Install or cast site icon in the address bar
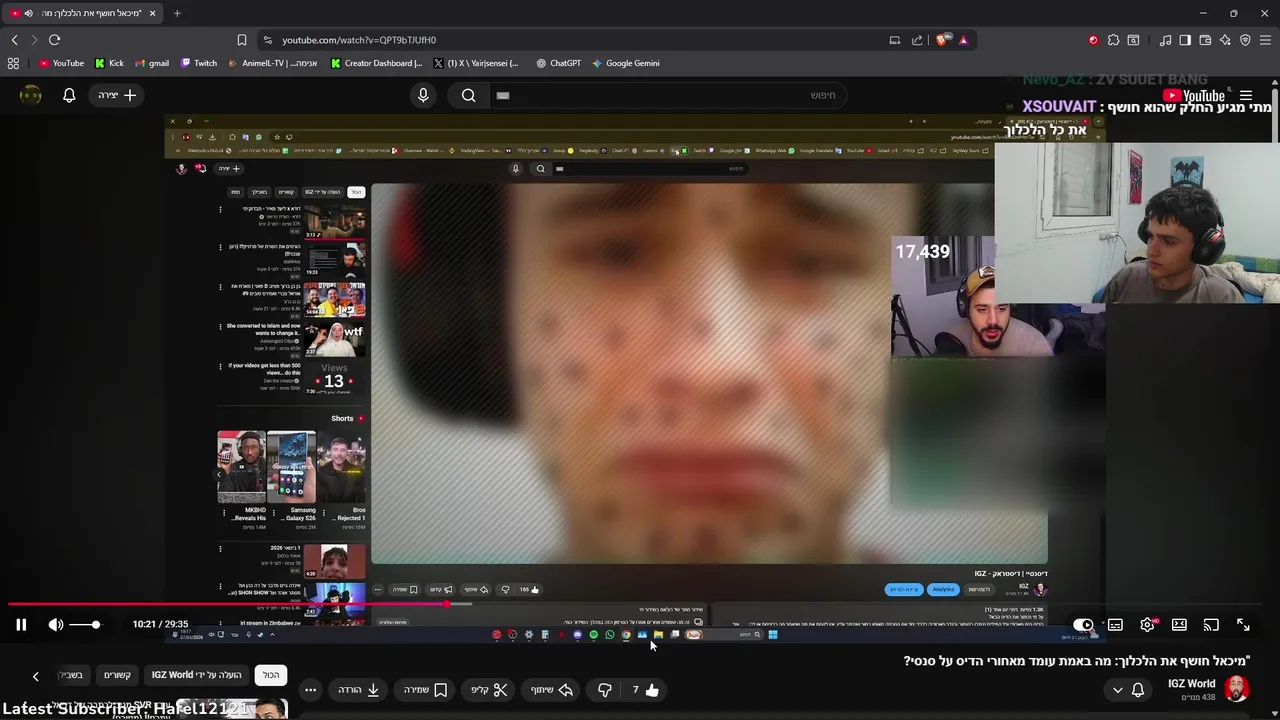This screenshot has width=1280, height=720. point(895,40)
